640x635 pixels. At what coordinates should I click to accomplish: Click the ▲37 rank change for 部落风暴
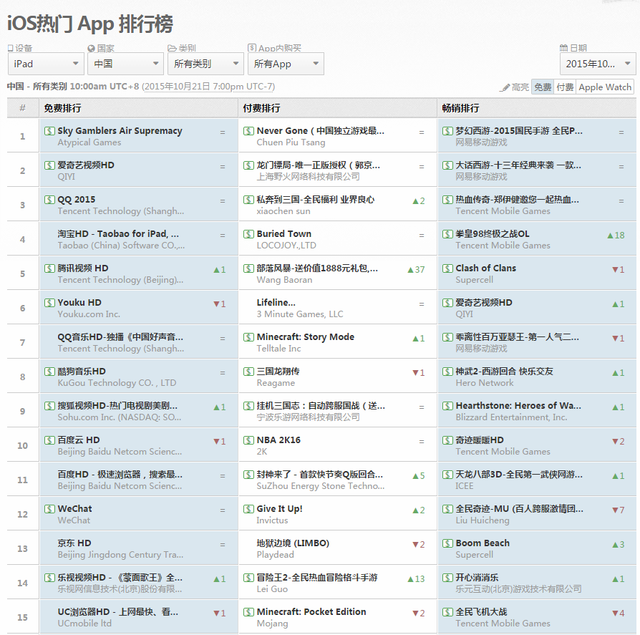click(x=416, y=270)
